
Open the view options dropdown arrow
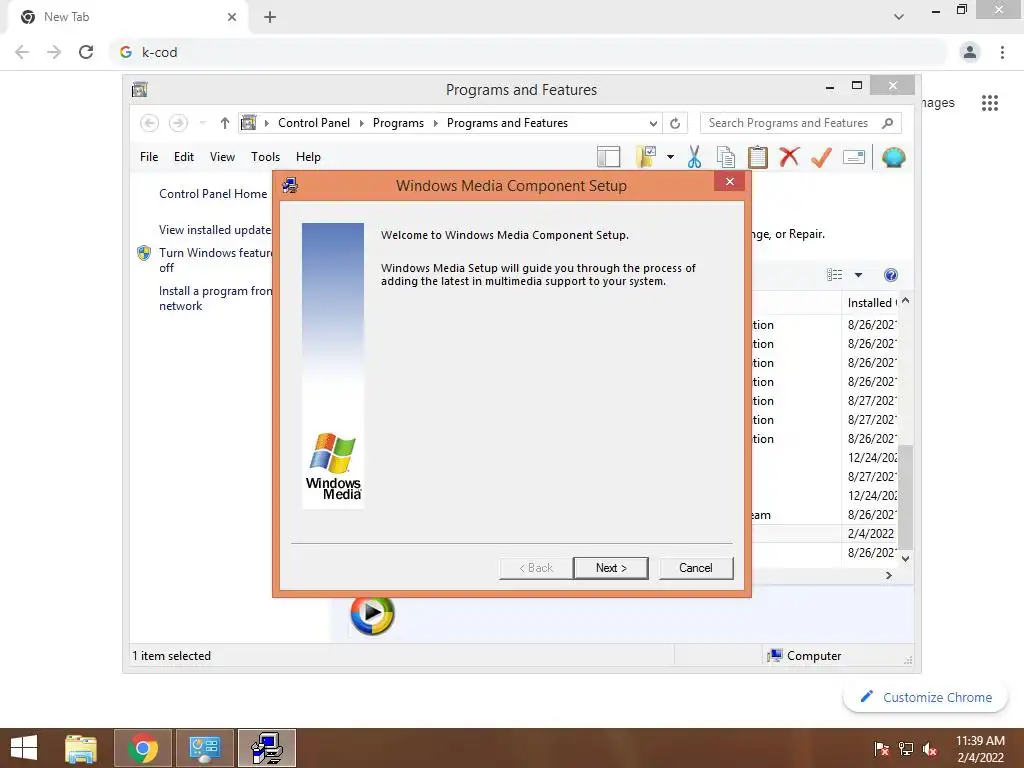[x=858, y=275]
